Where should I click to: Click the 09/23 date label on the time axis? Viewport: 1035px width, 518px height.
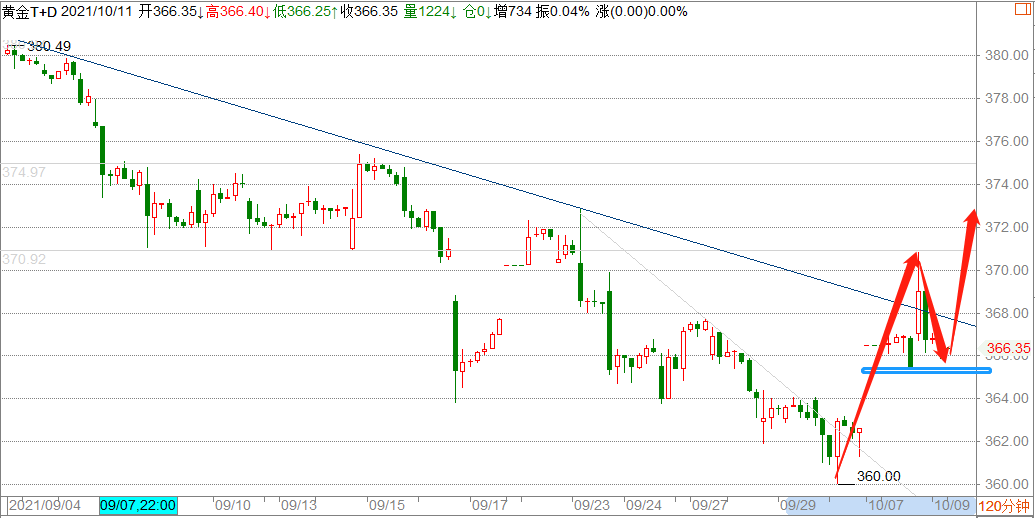pos(593,507)
